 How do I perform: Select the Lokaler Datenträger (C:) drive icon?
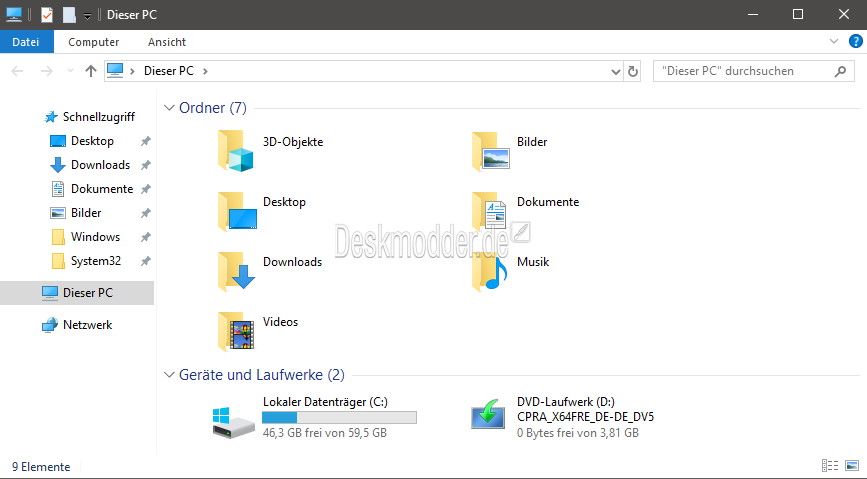233,422
